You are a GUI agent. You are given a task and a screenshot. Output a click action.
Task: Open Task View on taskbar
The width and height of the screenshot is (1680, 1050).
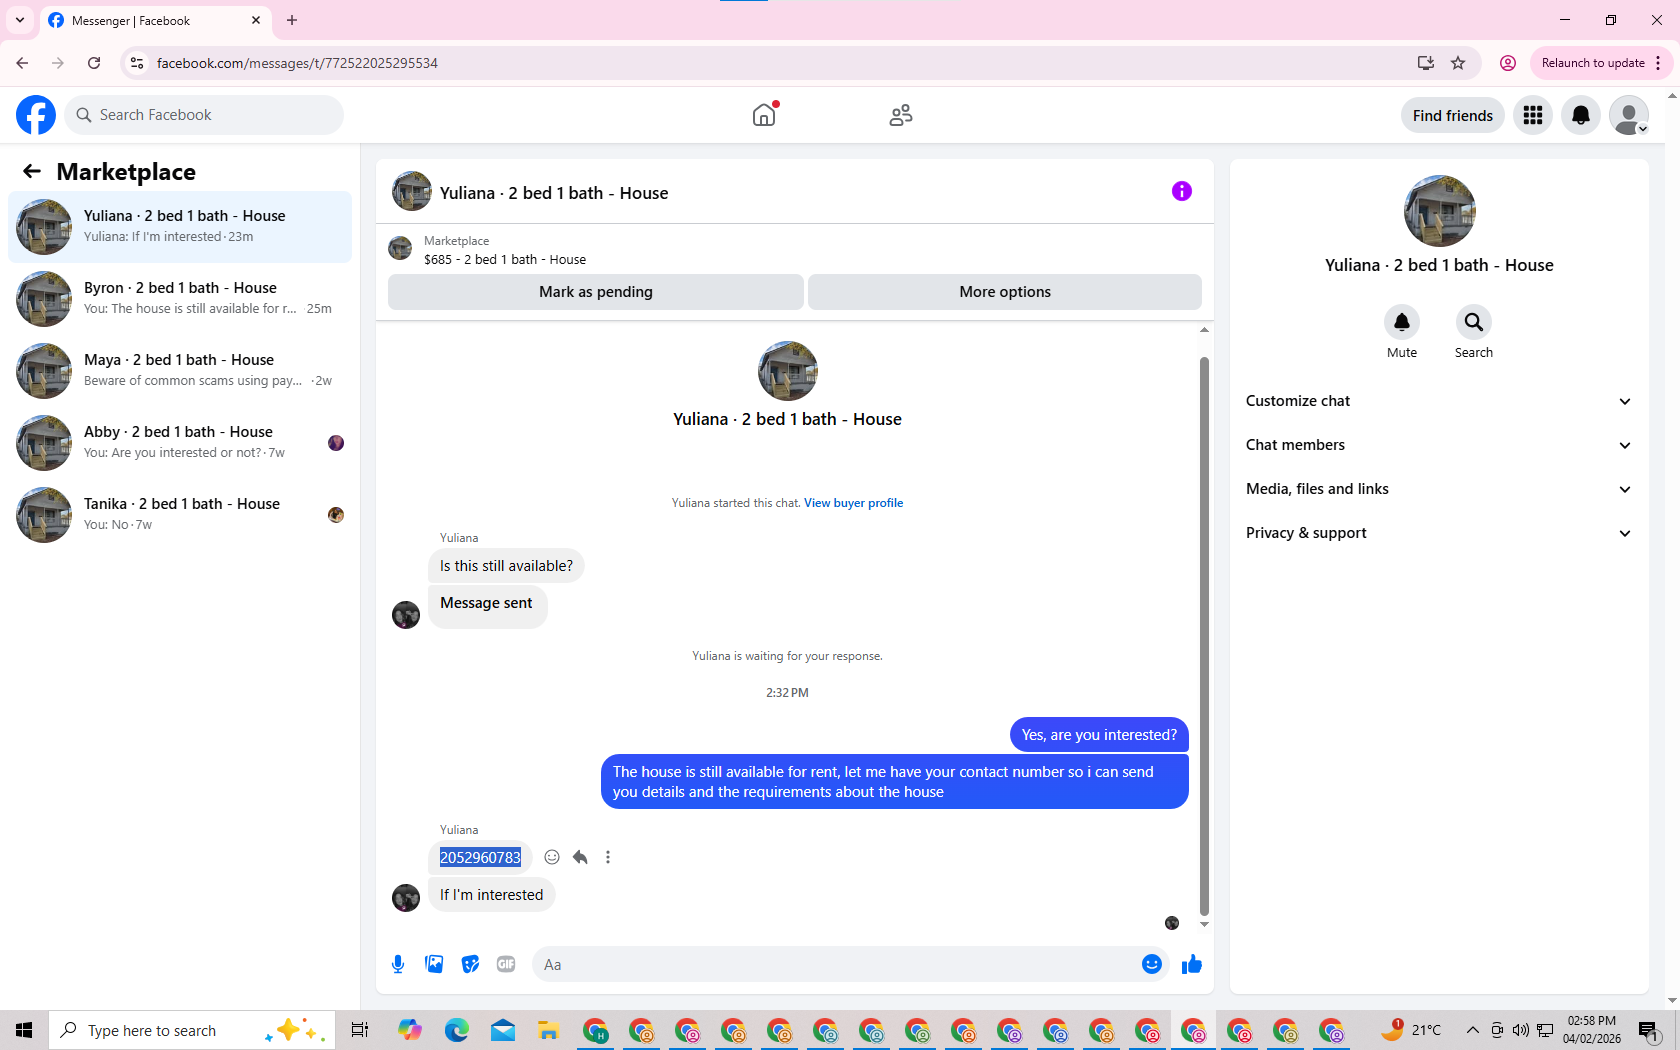coord(360,1030)
